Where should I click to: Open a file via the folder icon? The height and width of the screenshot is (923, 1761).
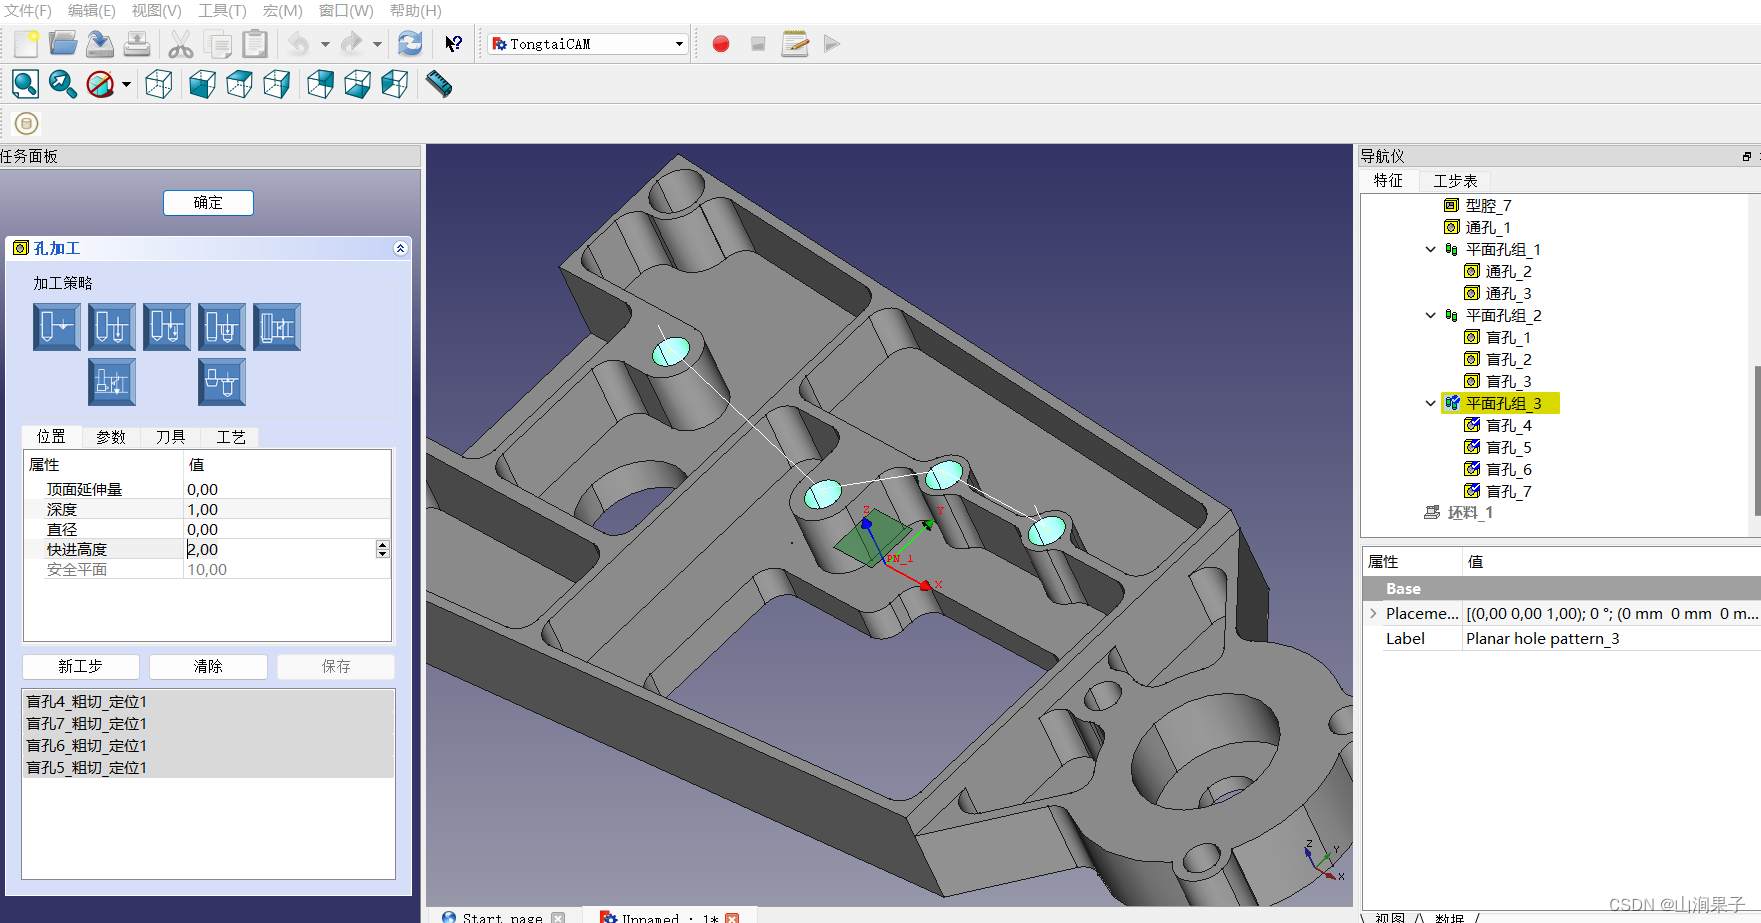tap(63, 44)
